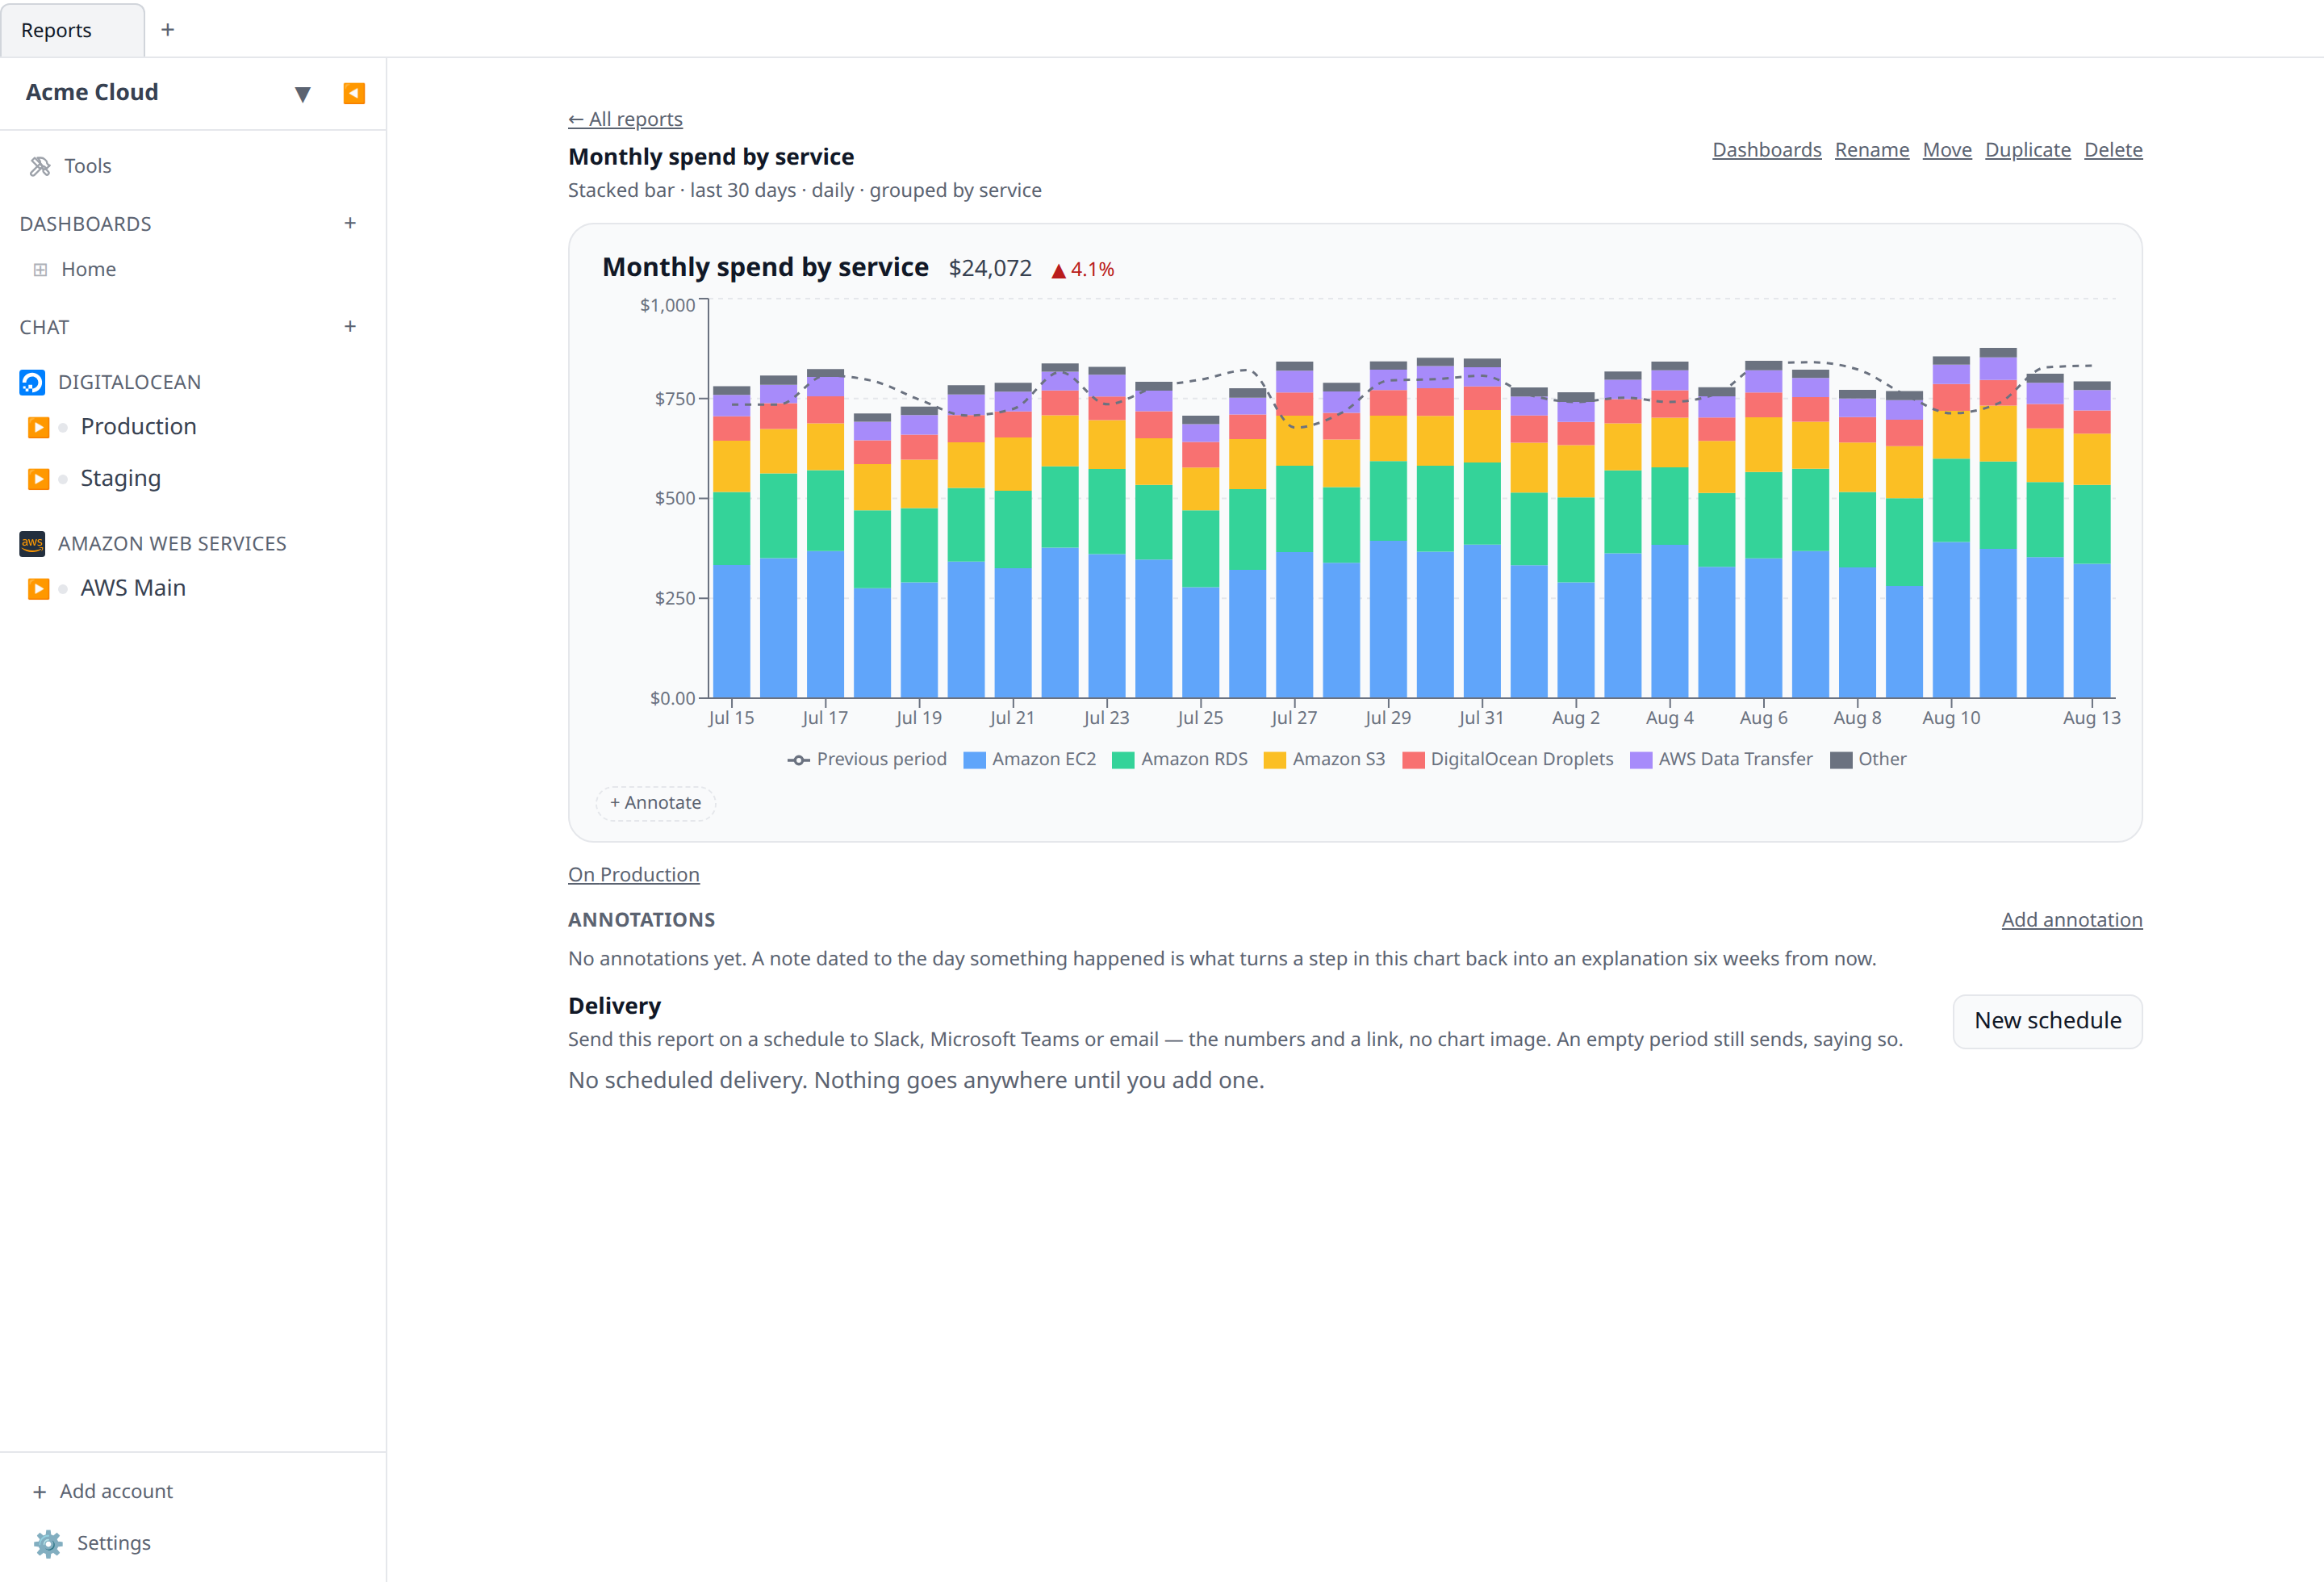Click the $500 y-axis label

click(675, 498)
